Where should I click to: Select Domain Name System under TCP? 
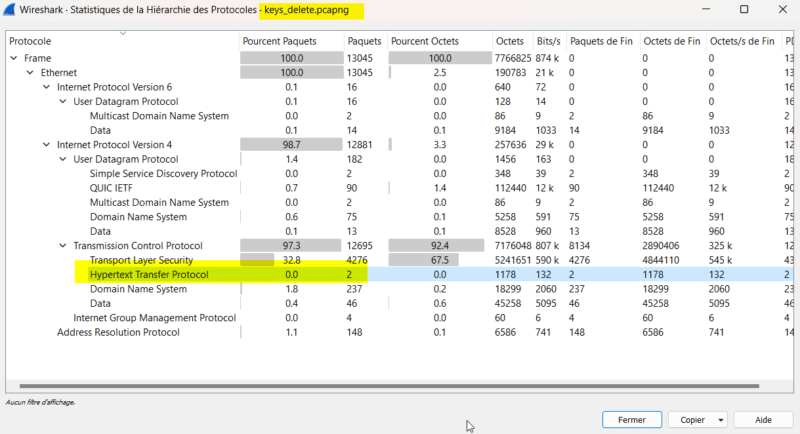point(399,289)
